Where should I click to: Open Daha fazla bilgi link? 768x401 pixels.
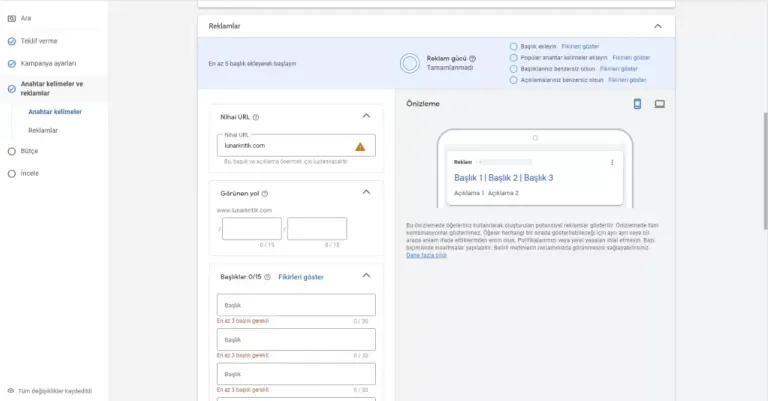coord(426,256)
